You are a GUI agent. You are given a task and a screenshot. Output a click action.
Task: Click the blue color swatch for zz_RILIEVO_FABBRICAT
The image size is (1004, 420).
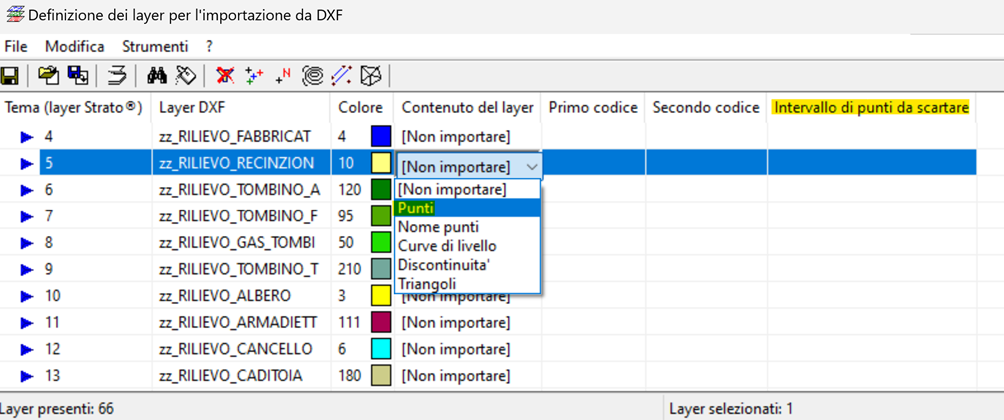coord(381,136)
